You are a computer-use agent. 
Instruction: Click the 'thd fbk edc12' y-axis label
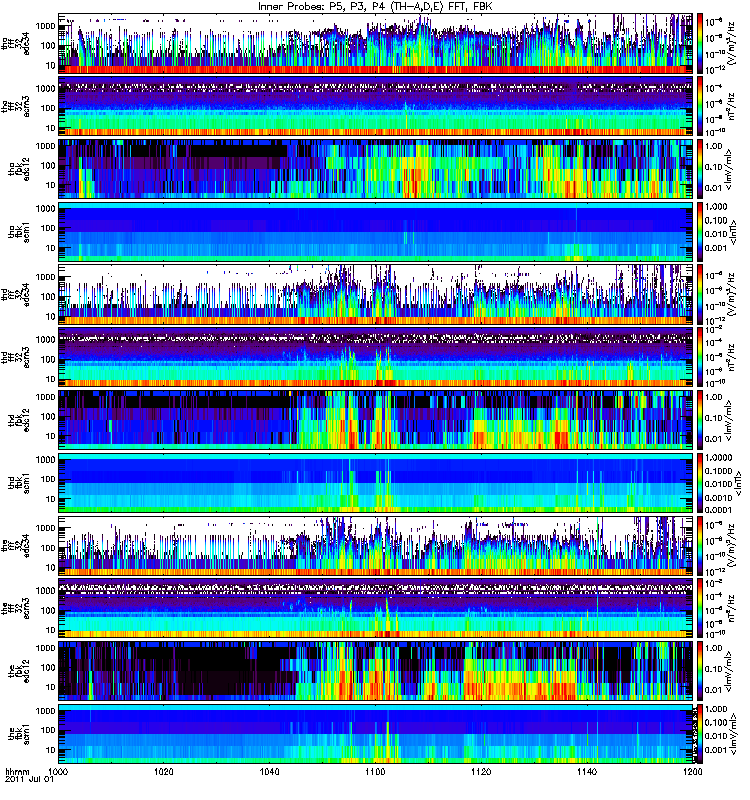[x=19, y=420]
